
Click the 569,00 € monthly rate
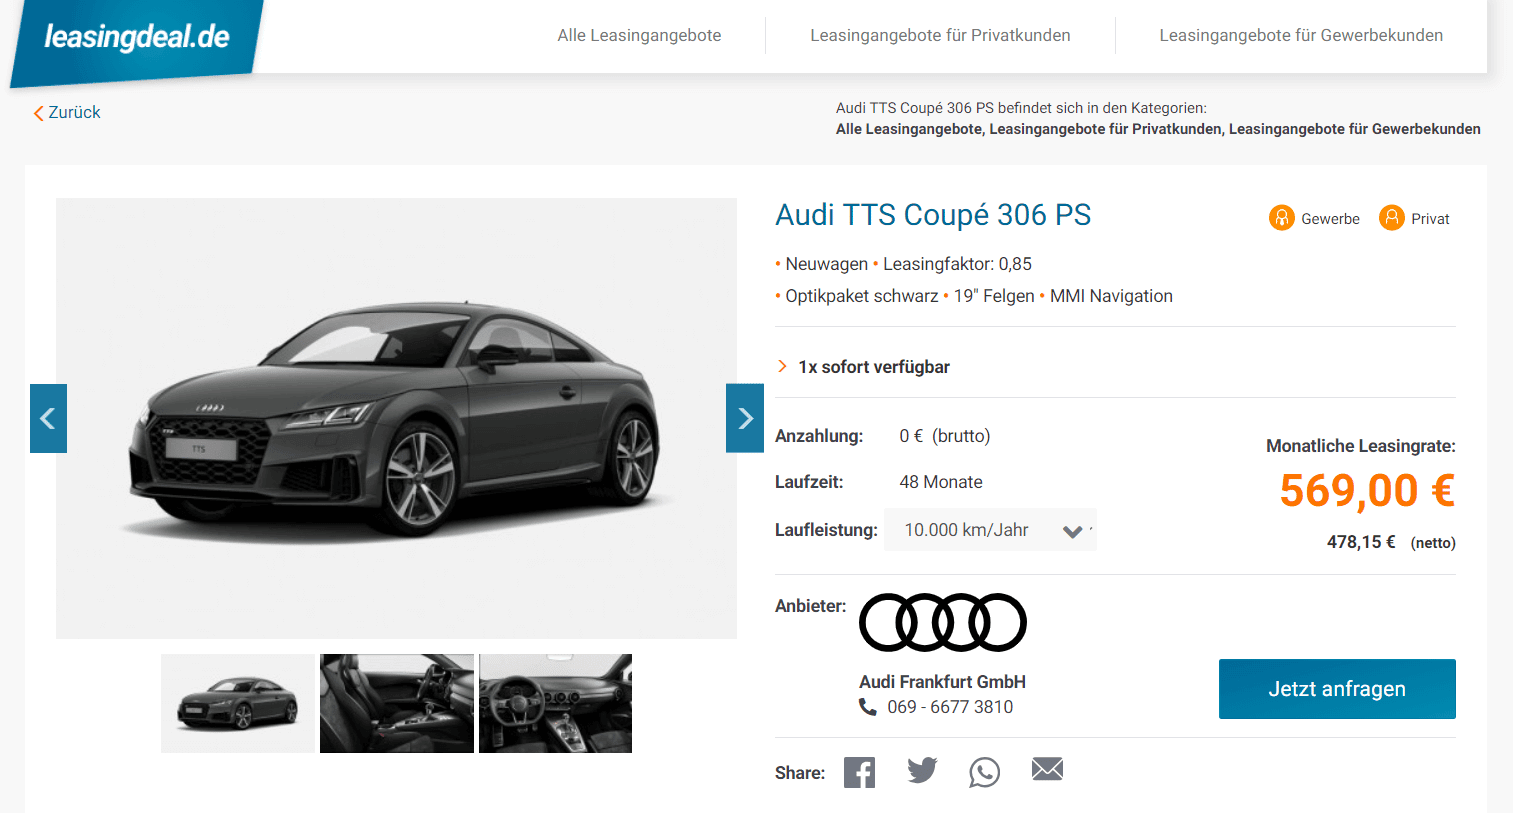(x=1367, y=491)
